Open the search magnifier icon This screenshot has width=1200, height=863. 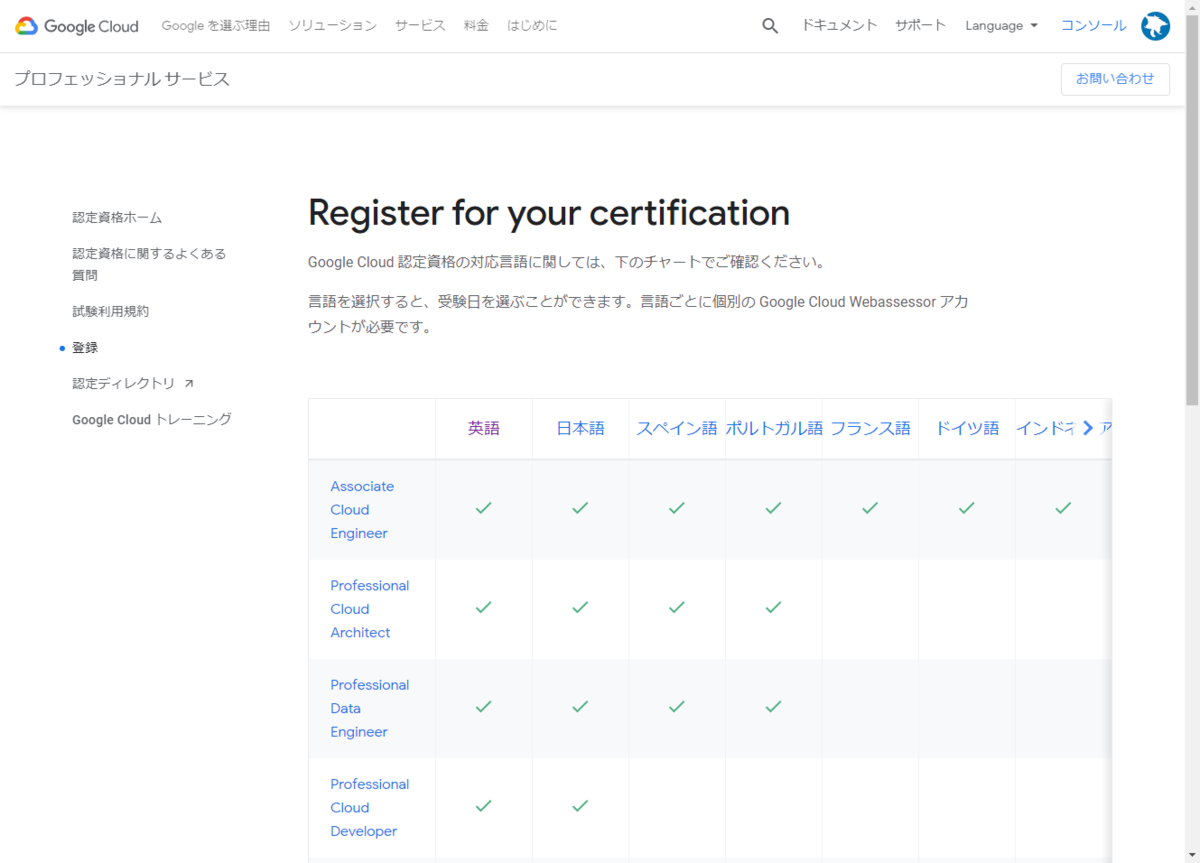770,26
